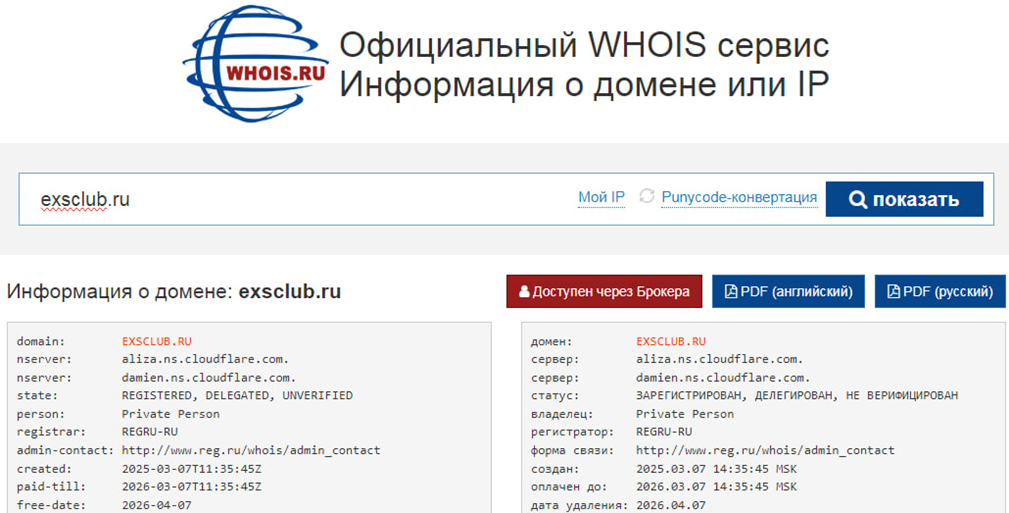Screen dimensions: 1009x513
Task: Click the domain search field containing exsclub.ru
Action: [x=300, y=199]
